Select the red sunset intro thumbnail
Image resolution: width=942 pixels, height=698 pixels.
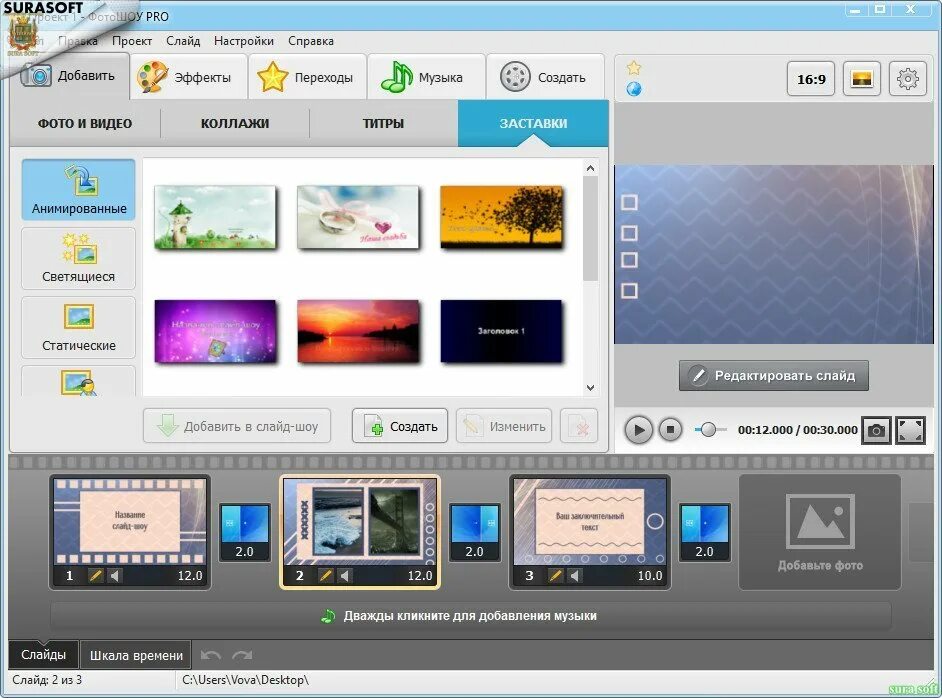(358, 332)
